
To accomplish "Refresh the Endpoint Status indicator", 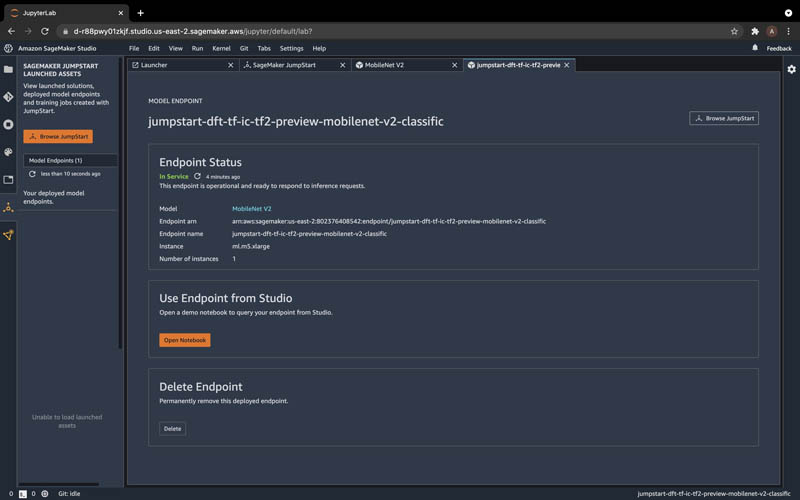I will click(197, 176).
